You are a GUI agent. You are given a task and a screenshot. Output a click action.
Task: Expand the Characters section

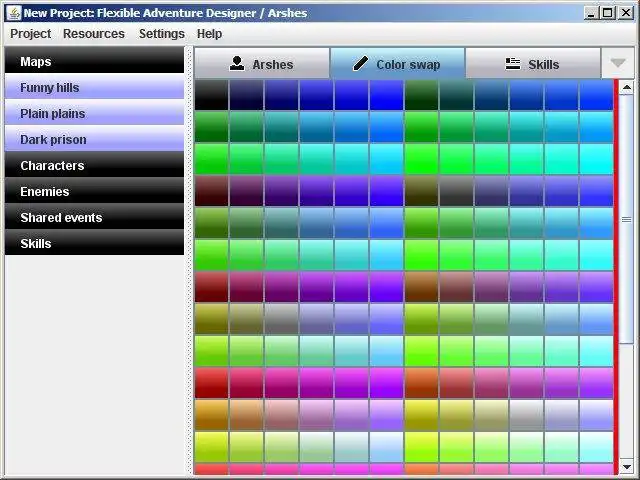coord(94,165)
